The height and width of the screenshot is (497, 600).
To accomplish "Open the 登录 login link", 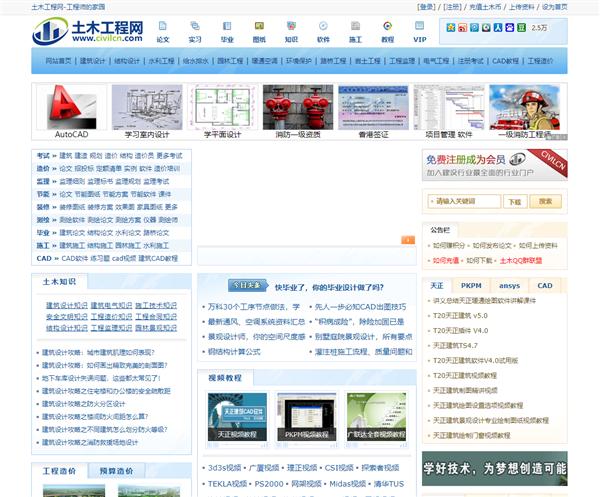I will (x=426, y=7).
